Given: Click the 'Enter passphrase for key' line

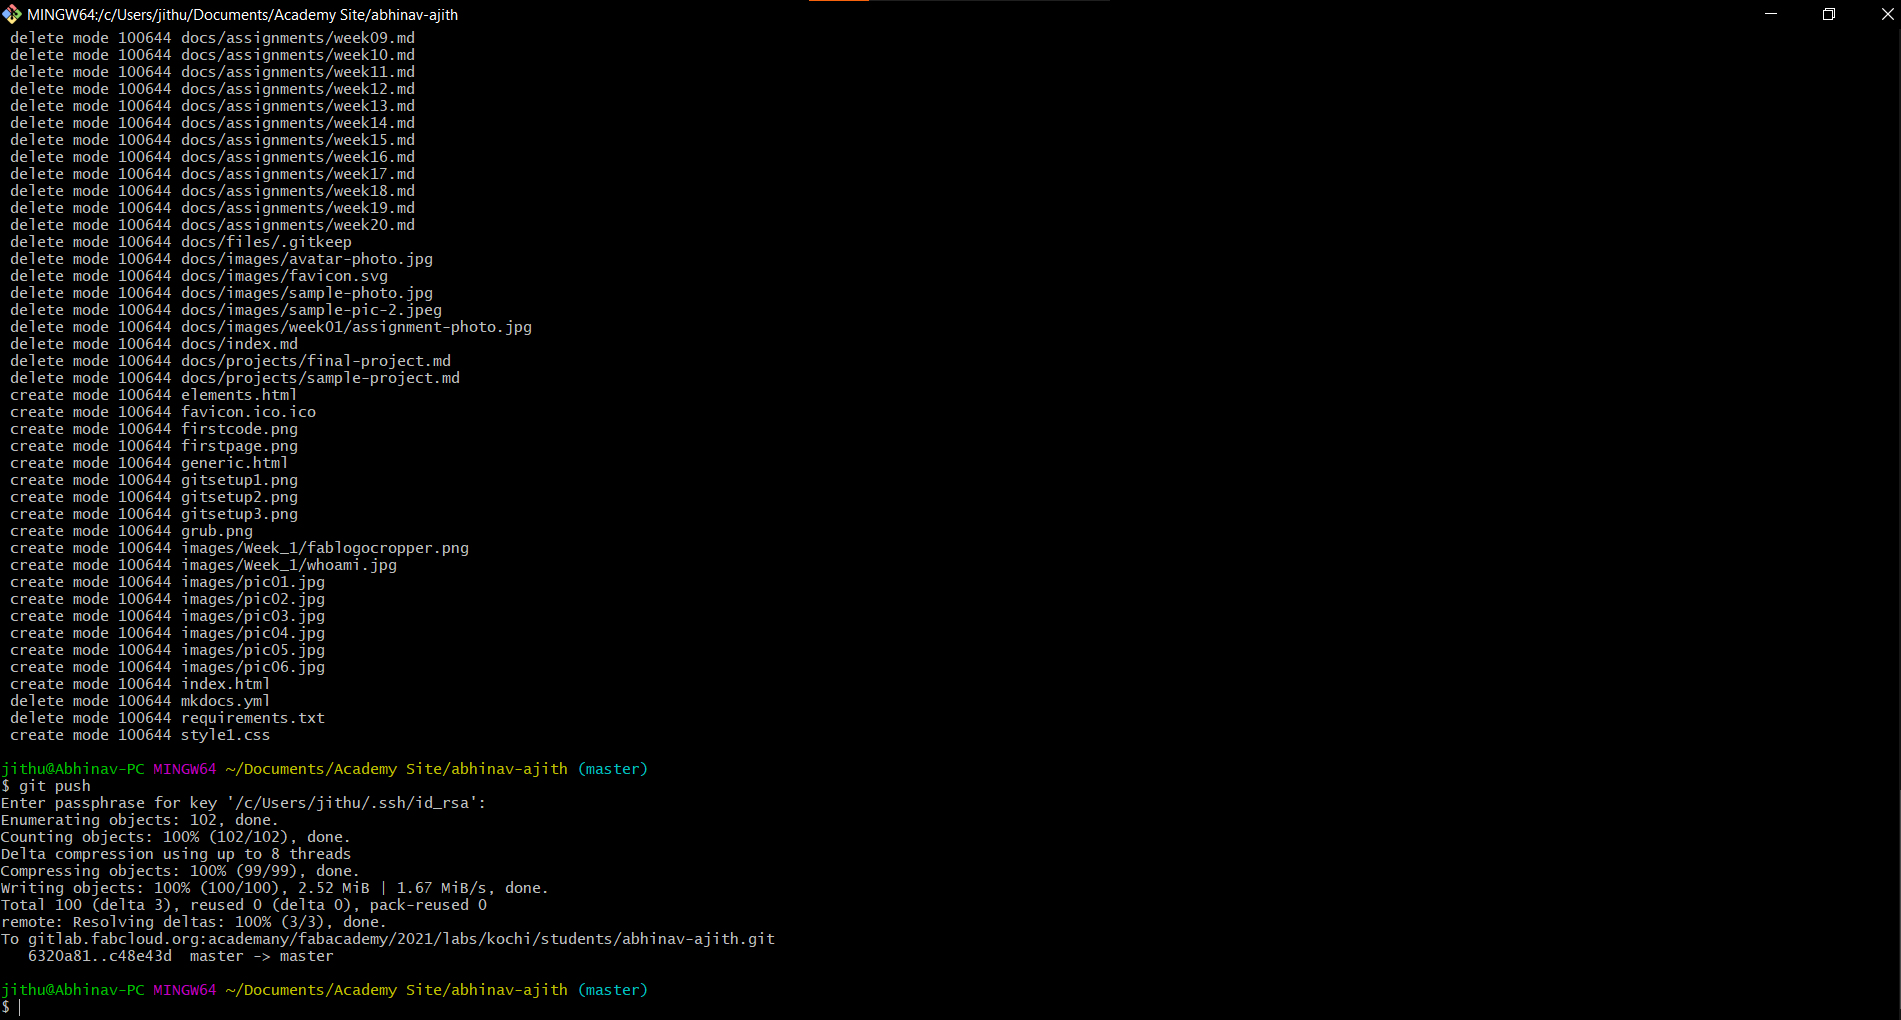Looking at the screenshot, I should click(x=243, y=803).
